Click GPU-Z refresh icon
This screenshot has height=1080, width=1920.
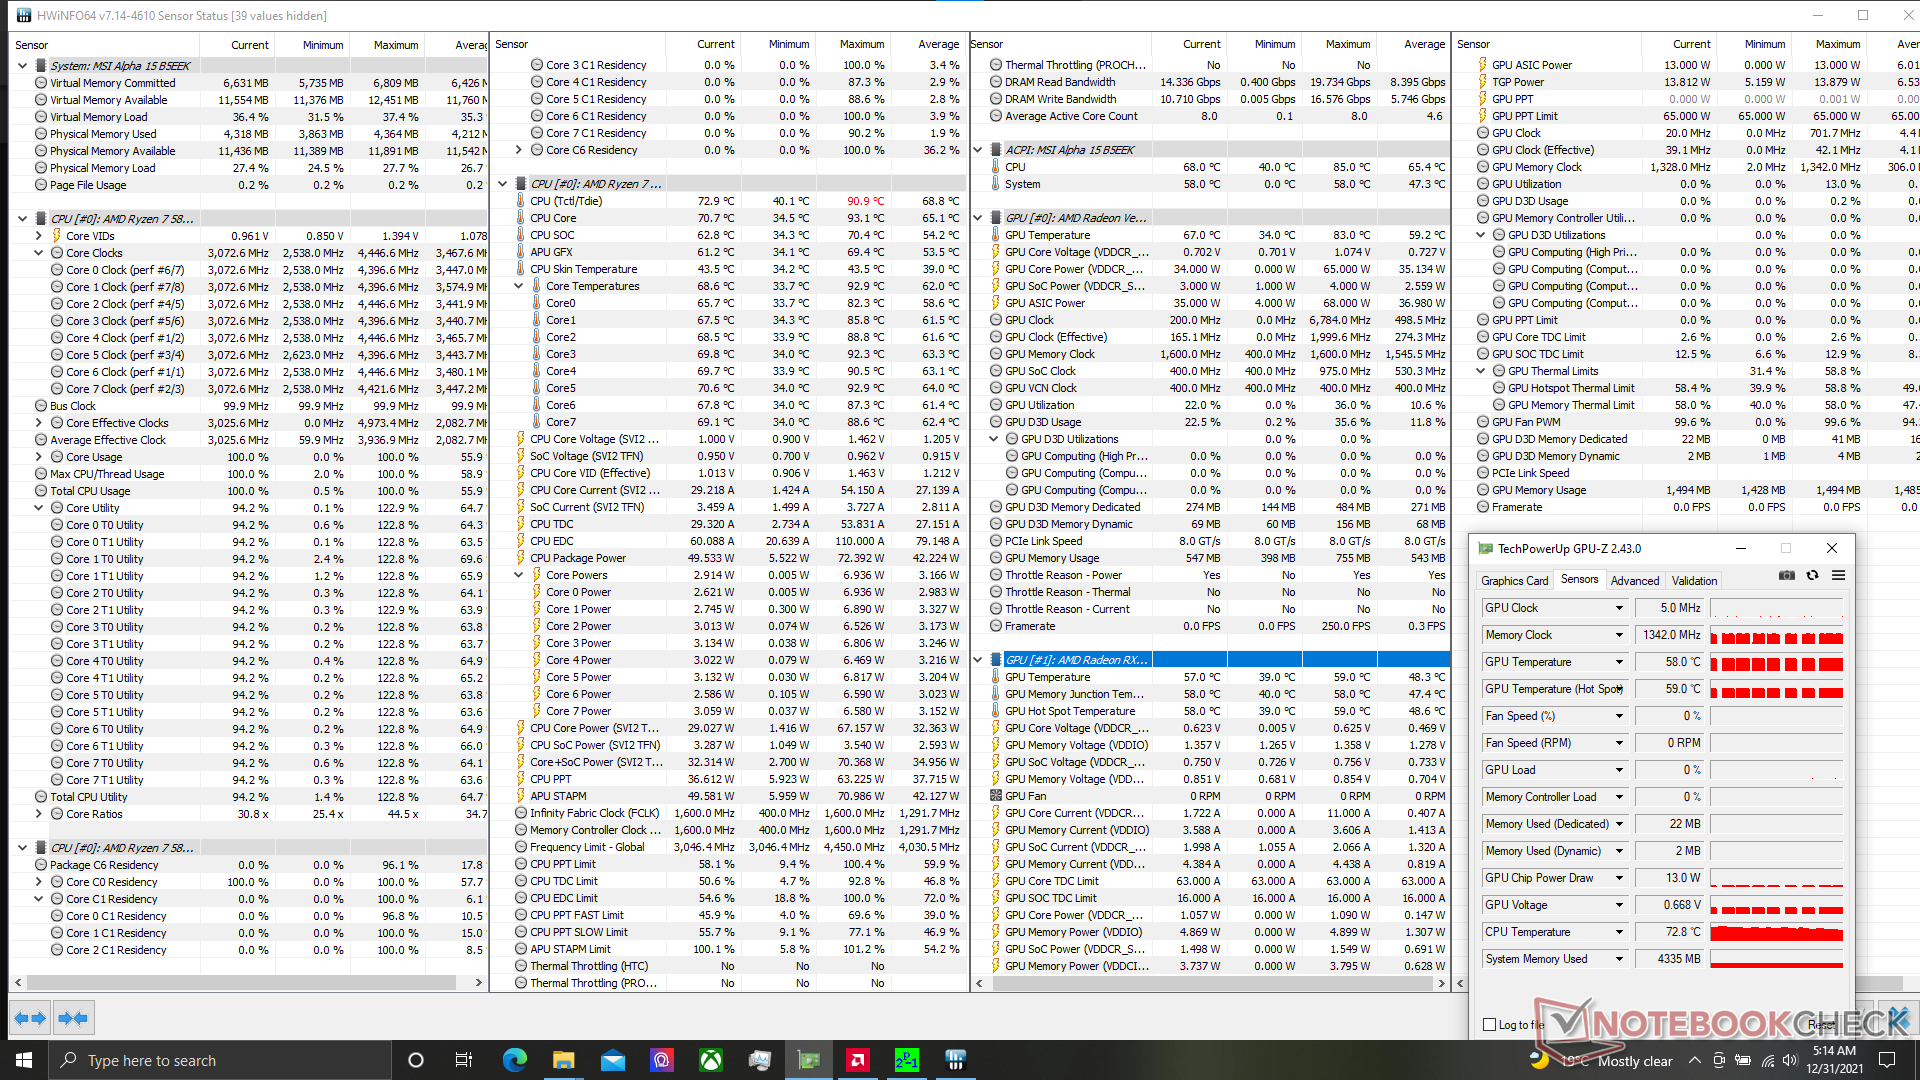(x=1812, y=576)
